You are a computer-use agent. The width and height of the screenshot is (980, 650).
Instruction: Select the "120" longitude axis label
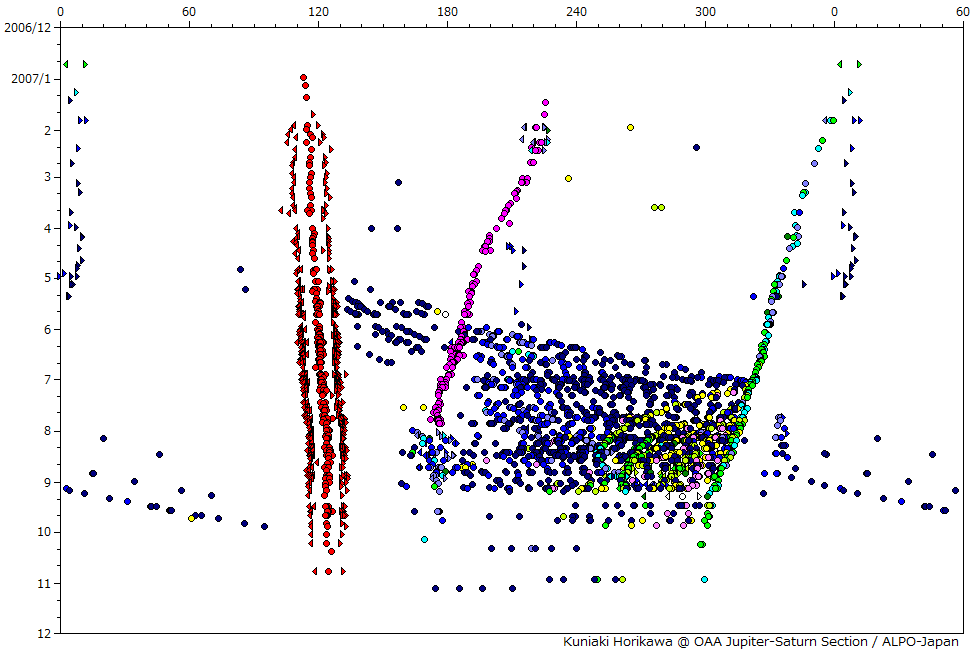pos(318,12)
